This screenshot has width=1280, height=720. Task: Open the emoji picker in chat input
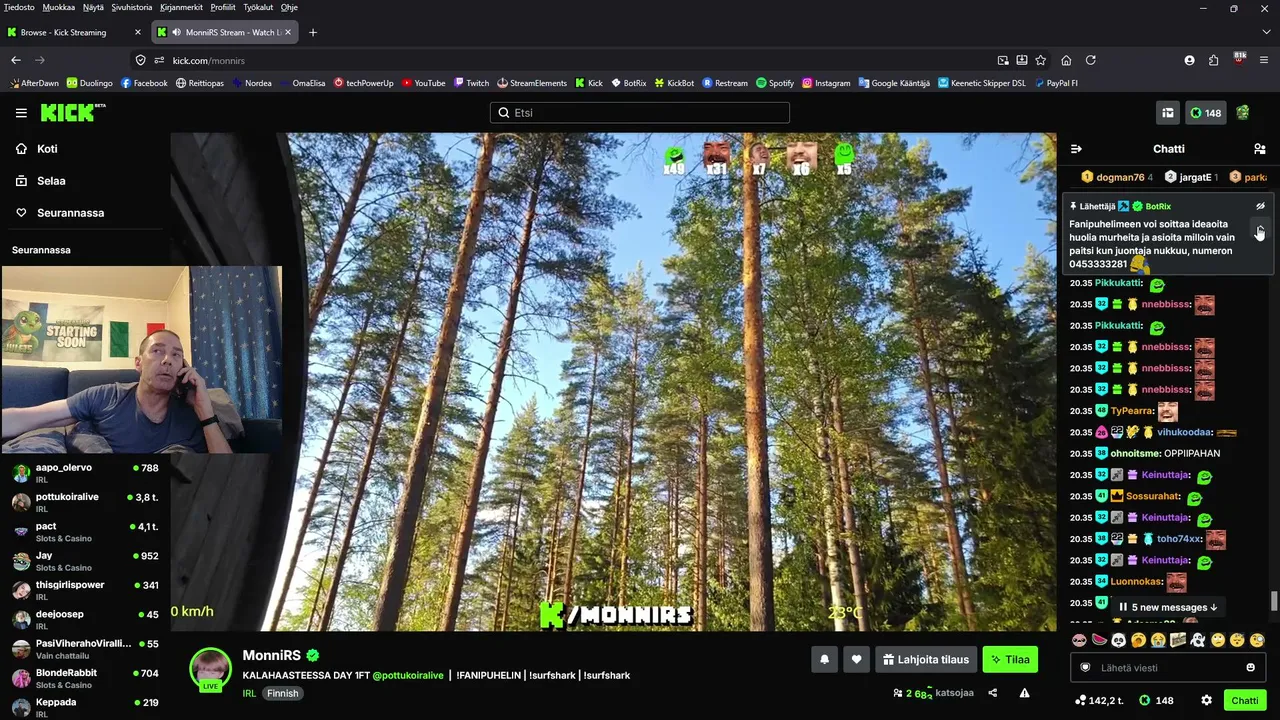click(x=1250, y=668)
